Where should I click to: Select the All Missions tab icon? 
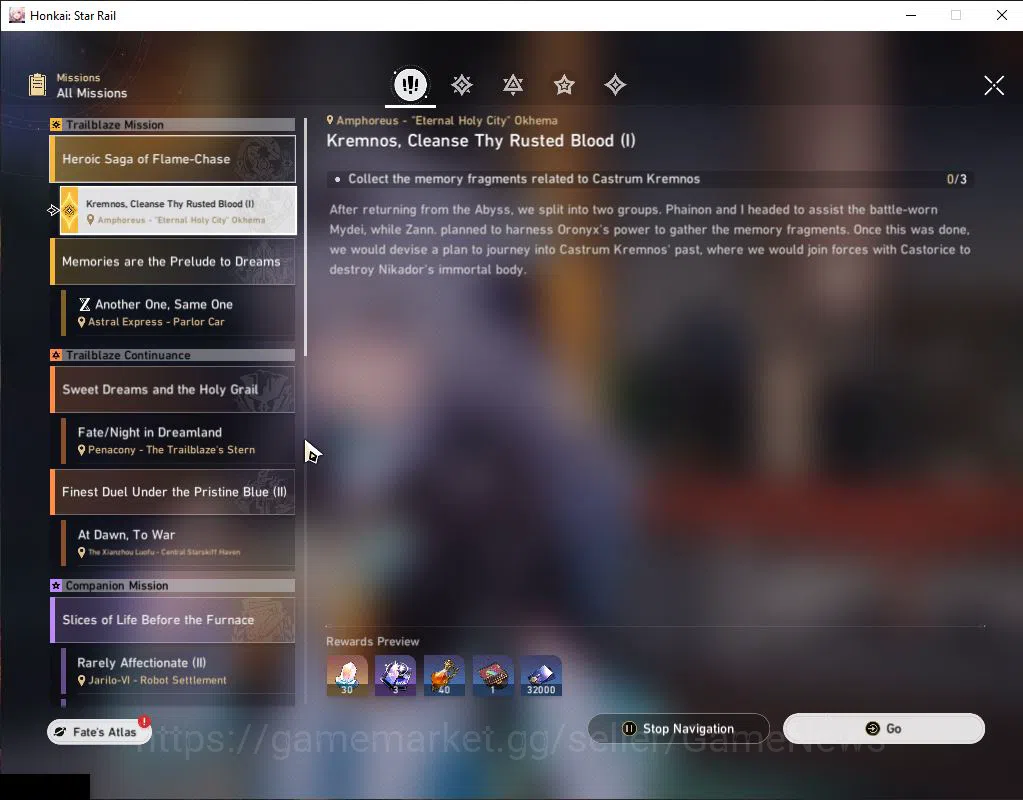[410, 84]
